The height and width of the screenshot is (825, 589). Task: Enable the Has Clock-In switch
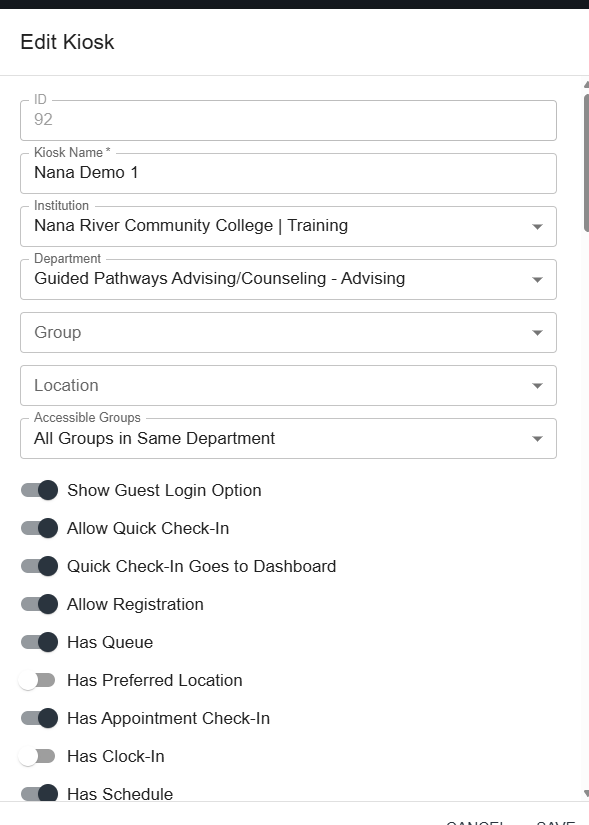37,756
